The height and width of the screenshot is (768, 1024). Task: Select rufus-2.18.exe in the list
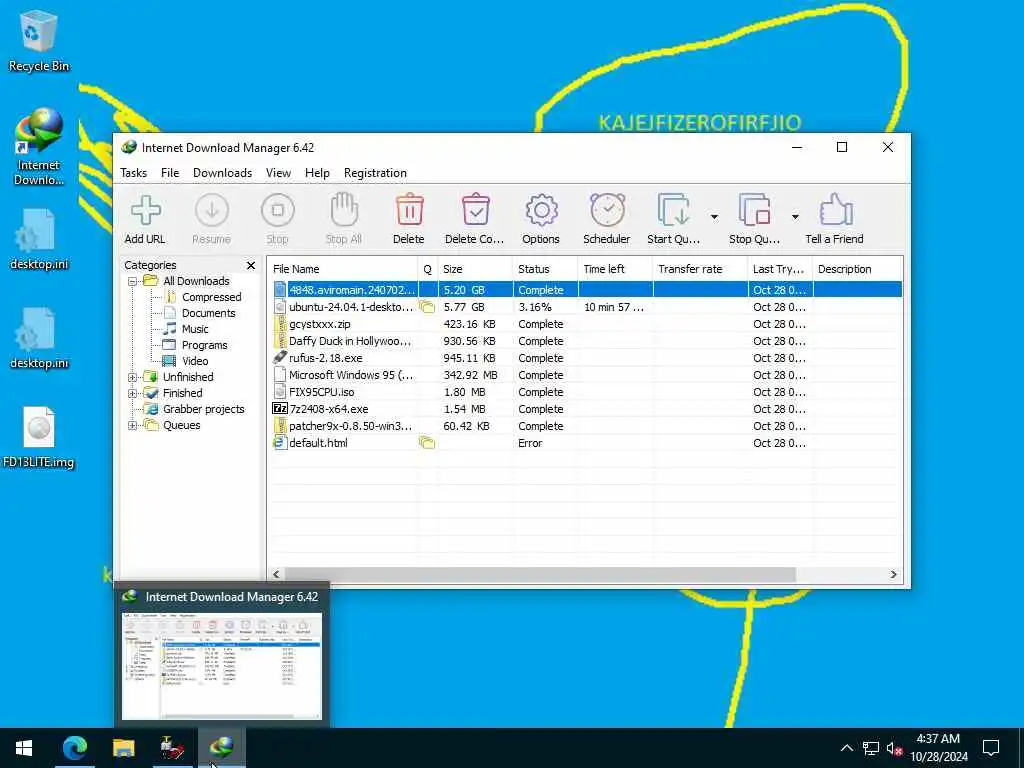586,358
